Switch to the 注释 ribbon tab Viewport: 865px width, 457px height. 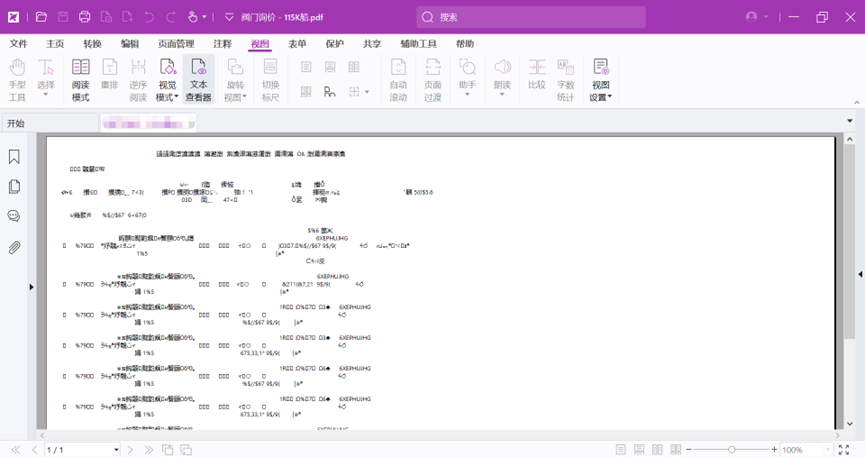(222, 44)
